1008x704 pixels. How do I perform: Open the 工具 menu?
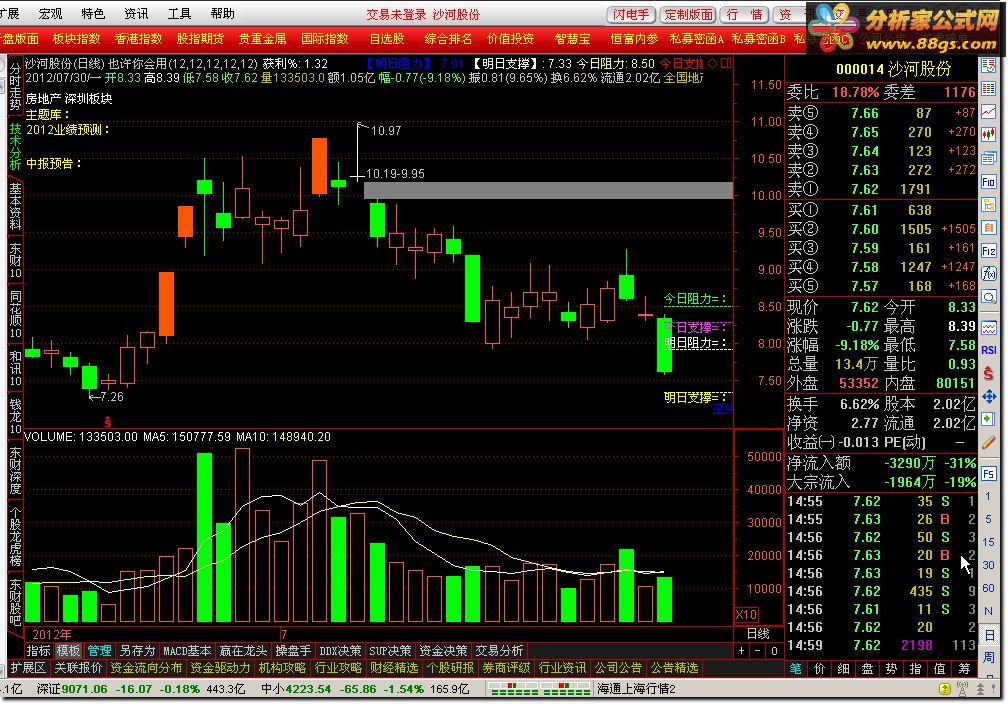point(179,14)
